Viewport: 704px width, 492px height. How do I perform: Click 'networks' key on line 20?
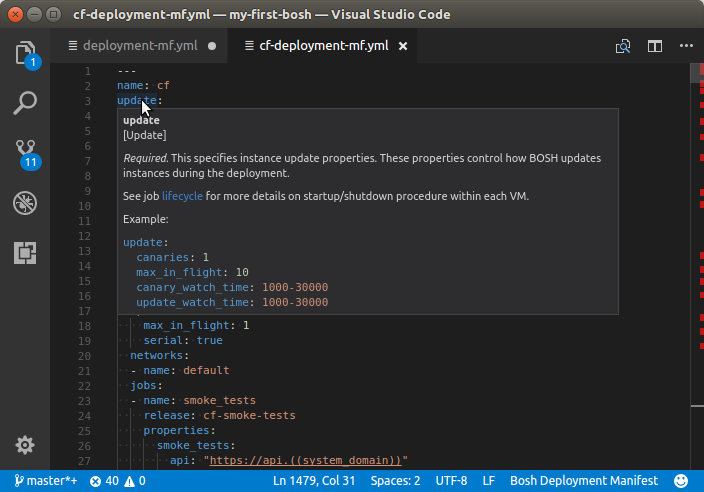(x=156, y=355)
